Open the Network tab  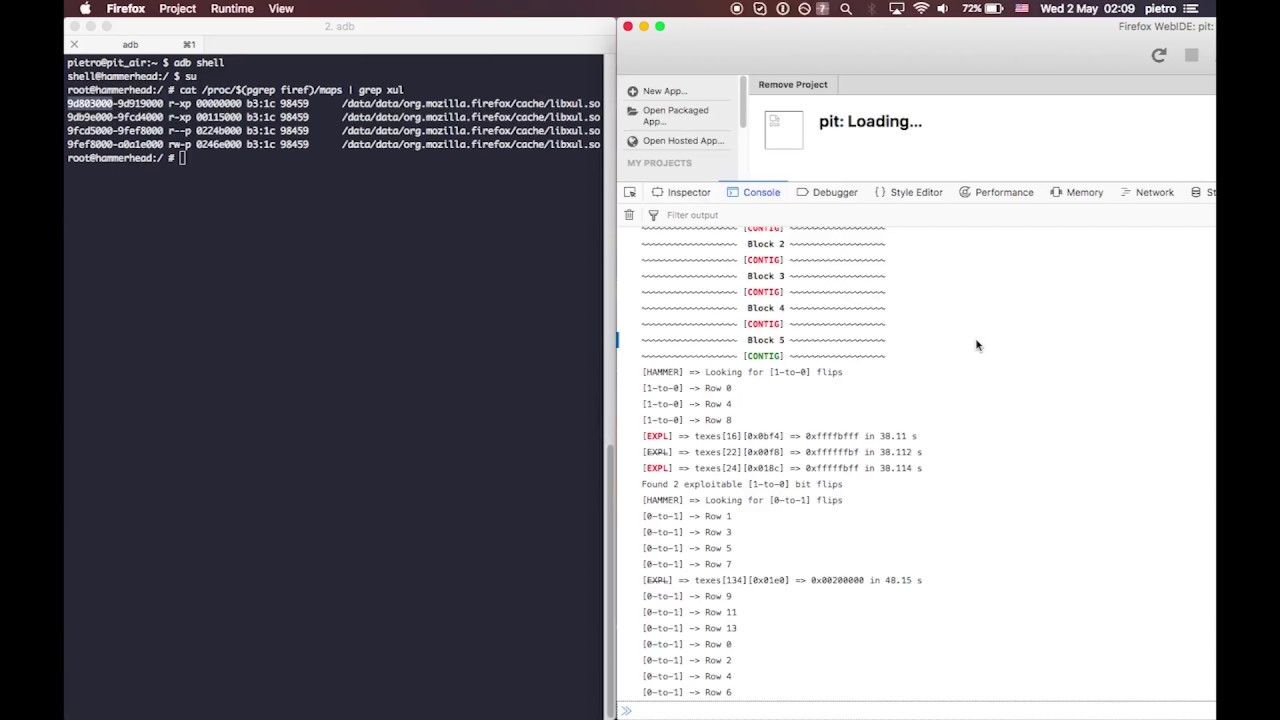[1147, 192]
